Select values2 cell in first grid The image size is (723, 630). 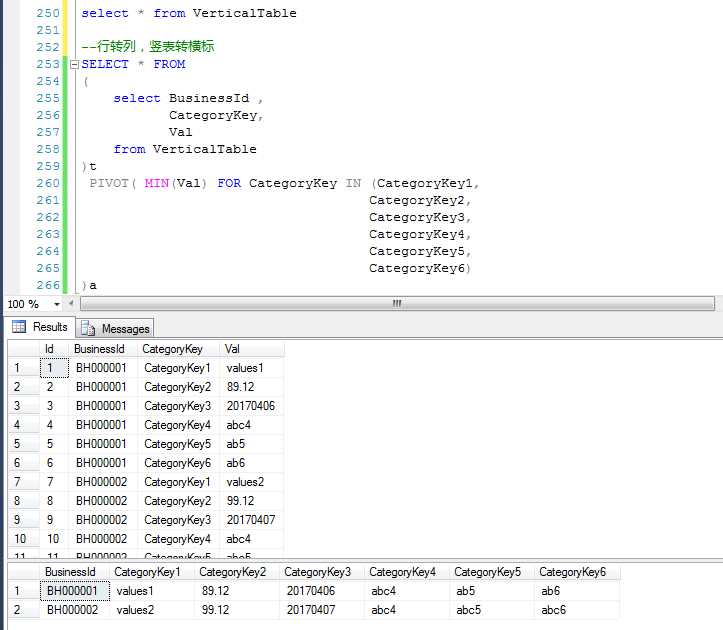252,482
